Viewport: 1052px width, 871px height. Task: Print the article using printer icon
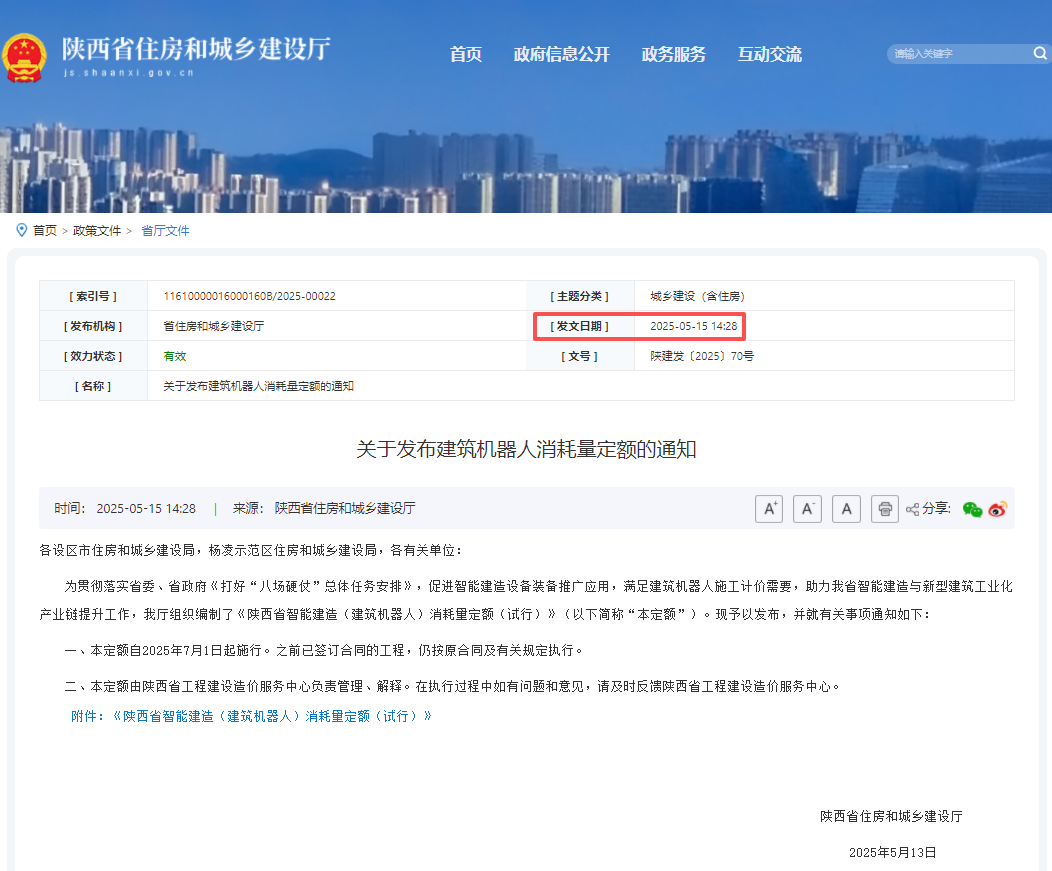click(884, 509)
